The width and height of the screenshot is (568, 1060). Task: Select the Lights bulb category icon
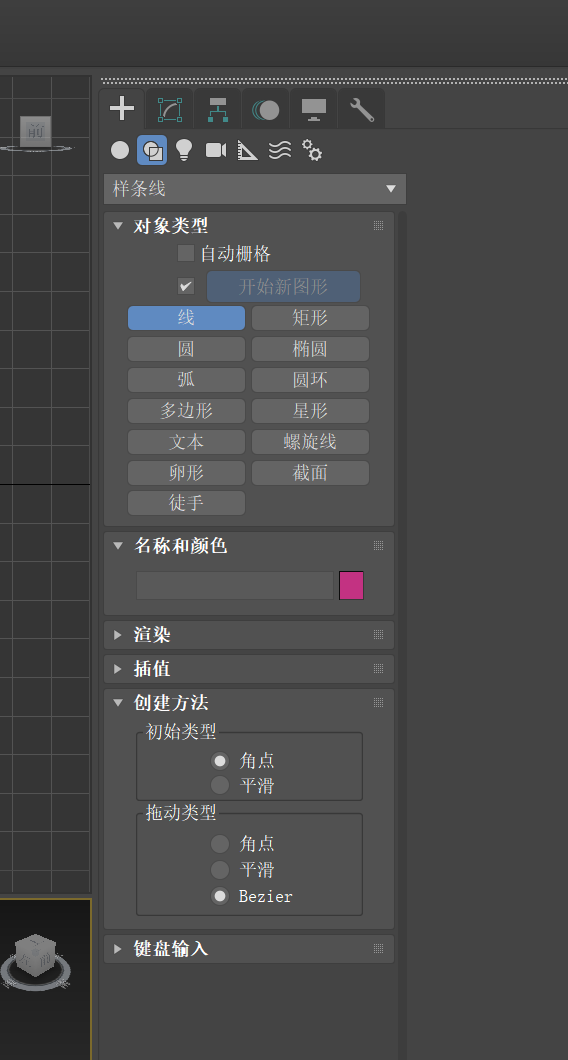(183, 150)
